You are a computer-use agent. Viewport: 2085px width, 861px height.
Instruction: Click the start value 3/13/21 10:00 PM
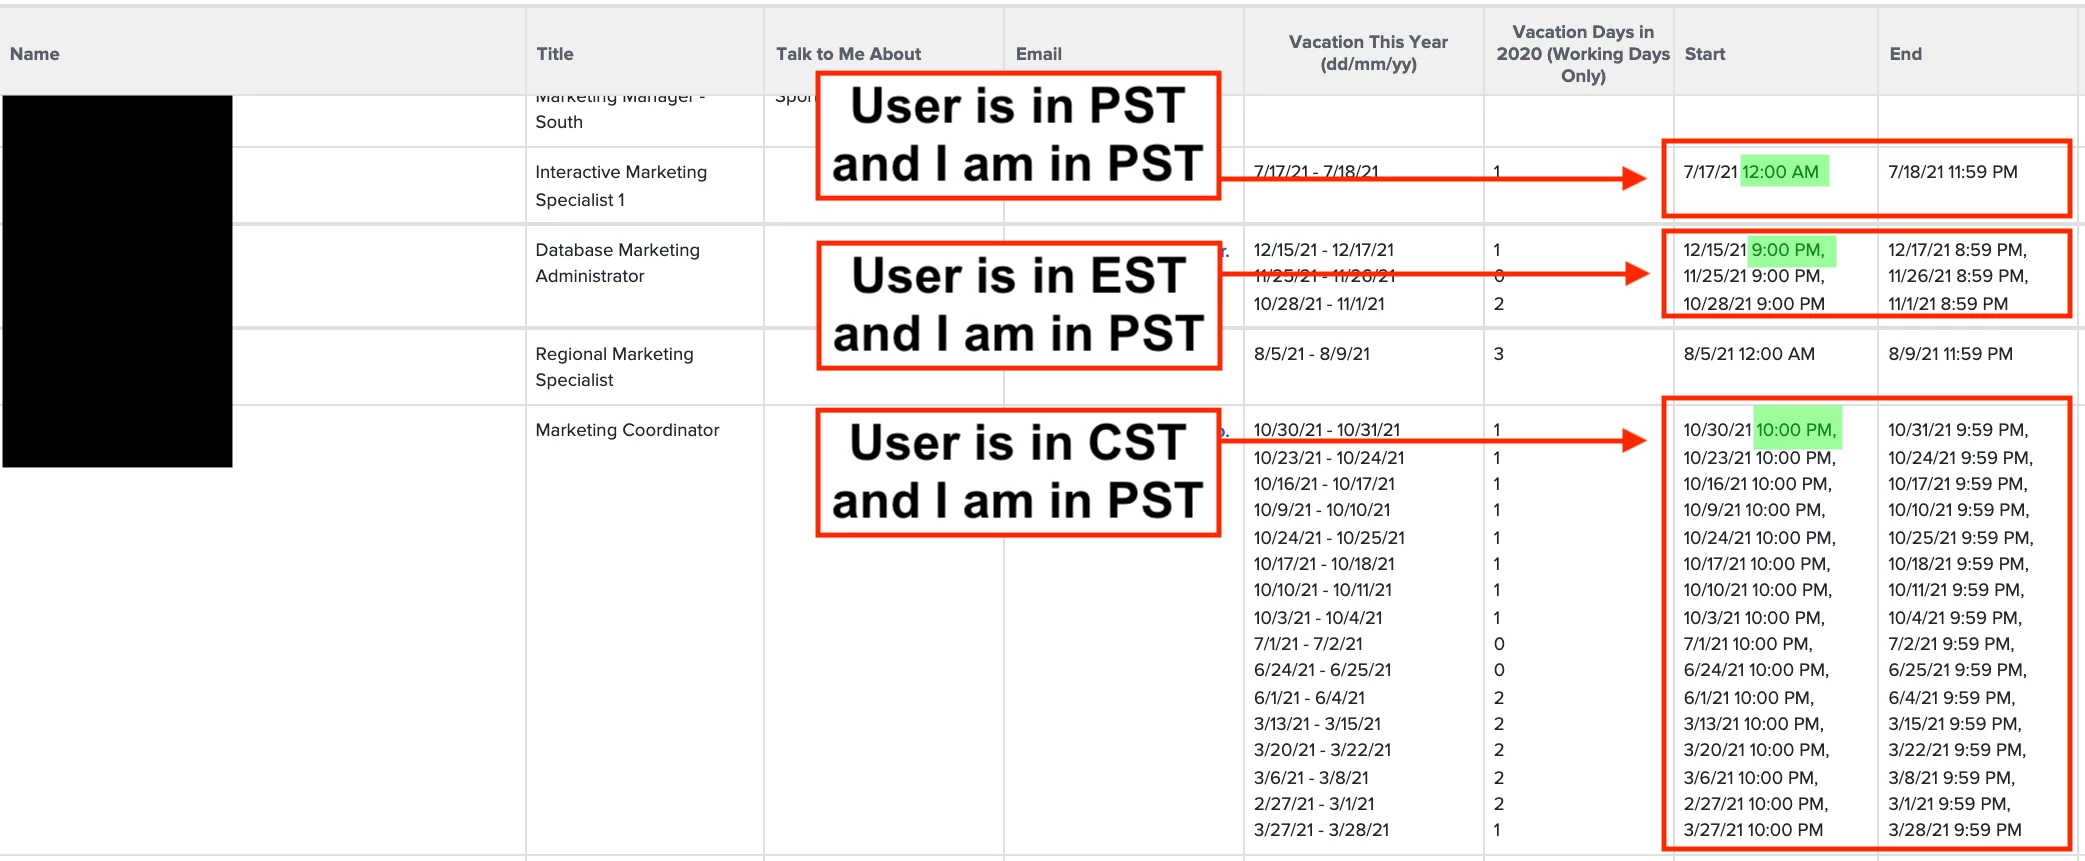1754,724
